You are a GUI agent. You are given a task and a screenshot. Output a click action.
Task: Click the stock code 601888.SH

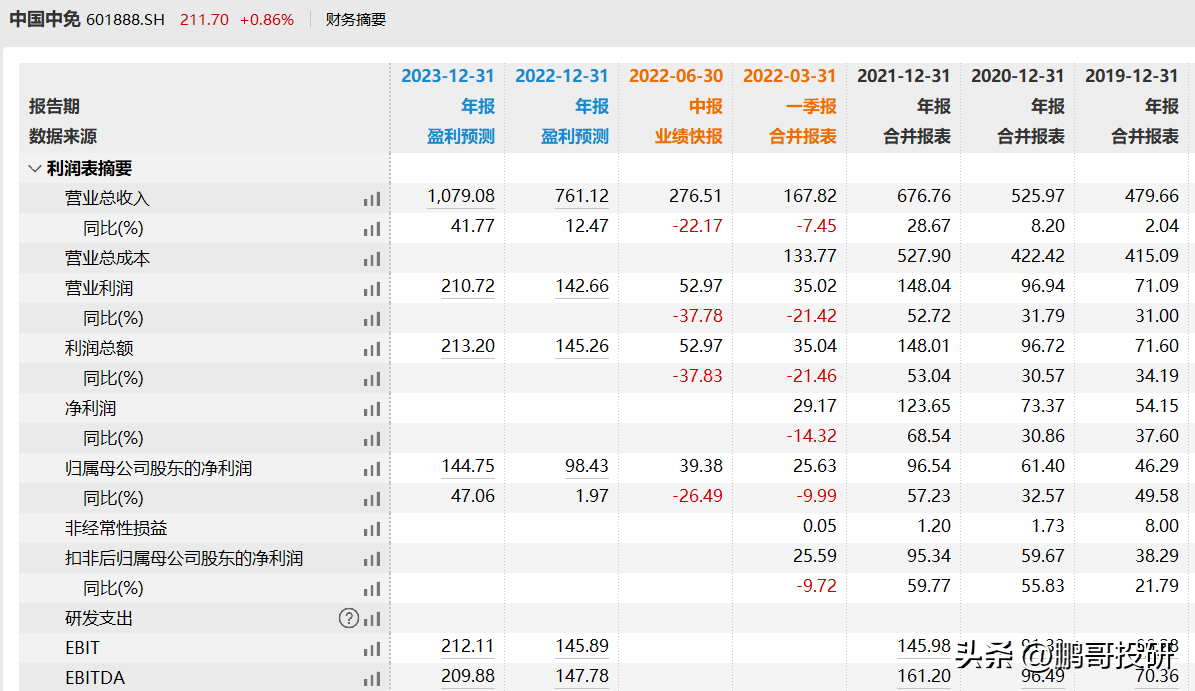click(125, 20)
